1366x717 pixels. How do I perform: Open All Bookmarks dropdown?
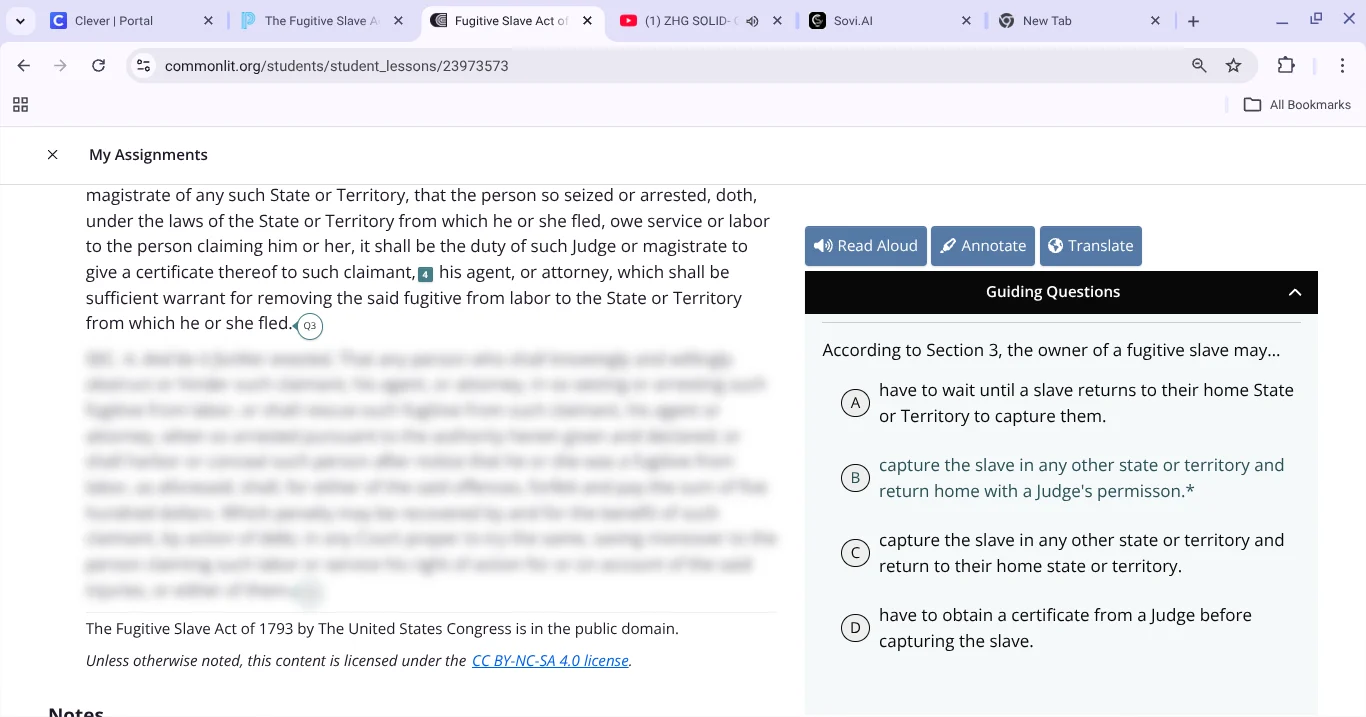[1297, 104]
